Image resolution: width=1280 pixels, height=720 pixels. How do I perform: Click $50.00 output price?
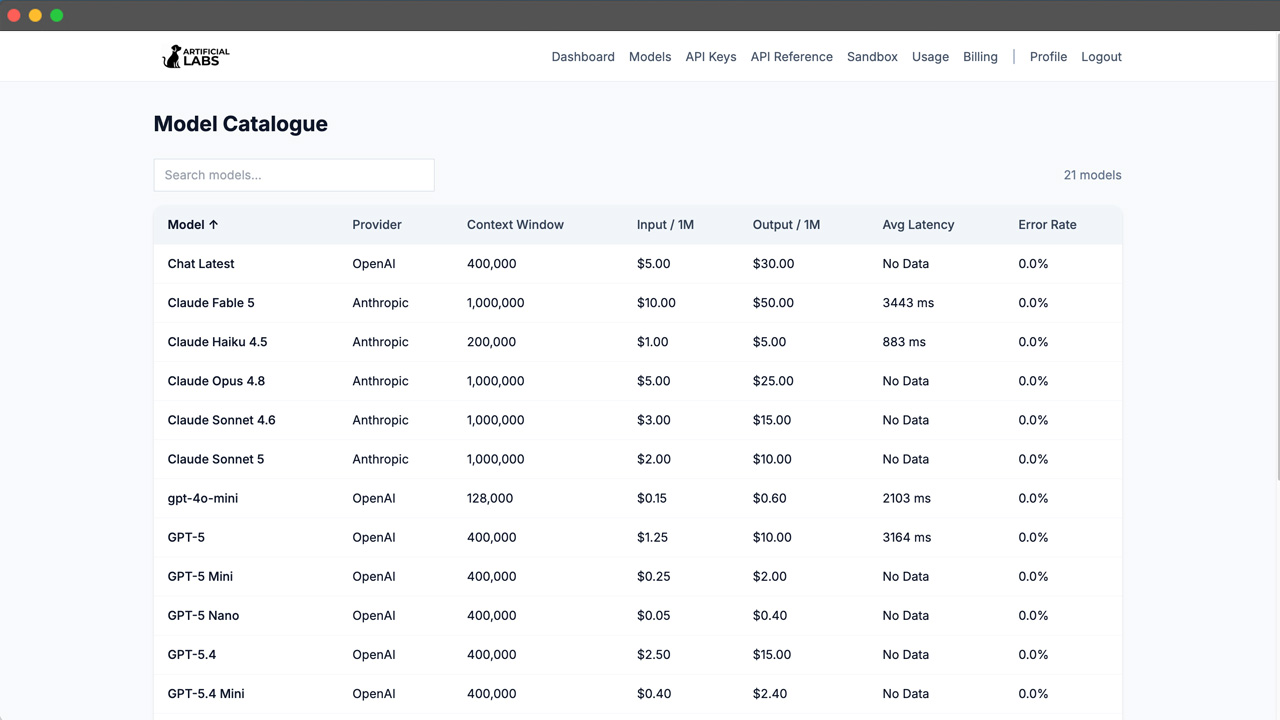pos(773,303)
